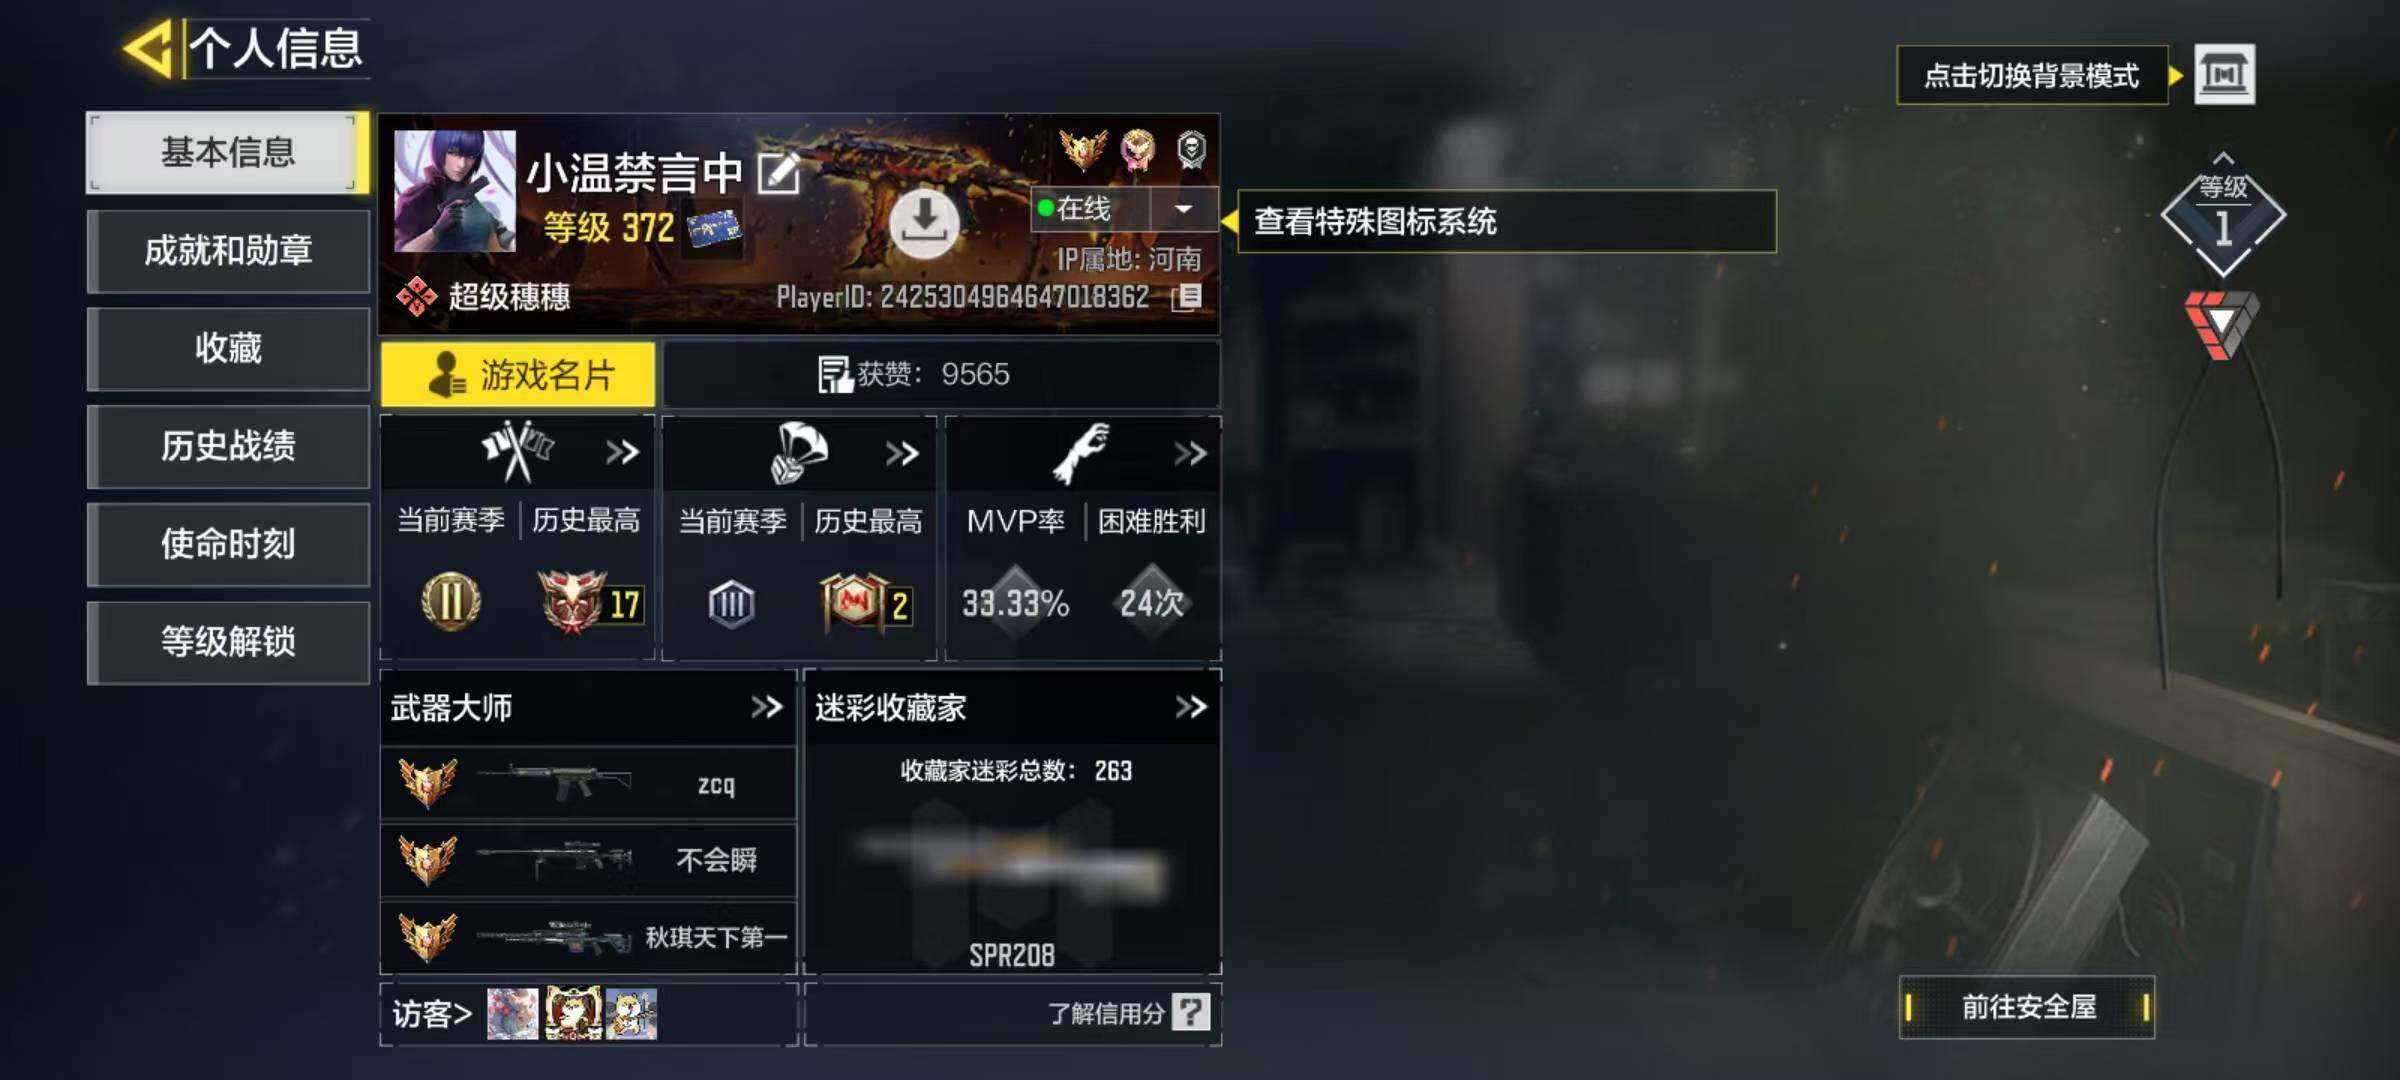The image size is (2400, 1080).
Task: Click the download arrow icon on banner
Action: coord(924,223)
